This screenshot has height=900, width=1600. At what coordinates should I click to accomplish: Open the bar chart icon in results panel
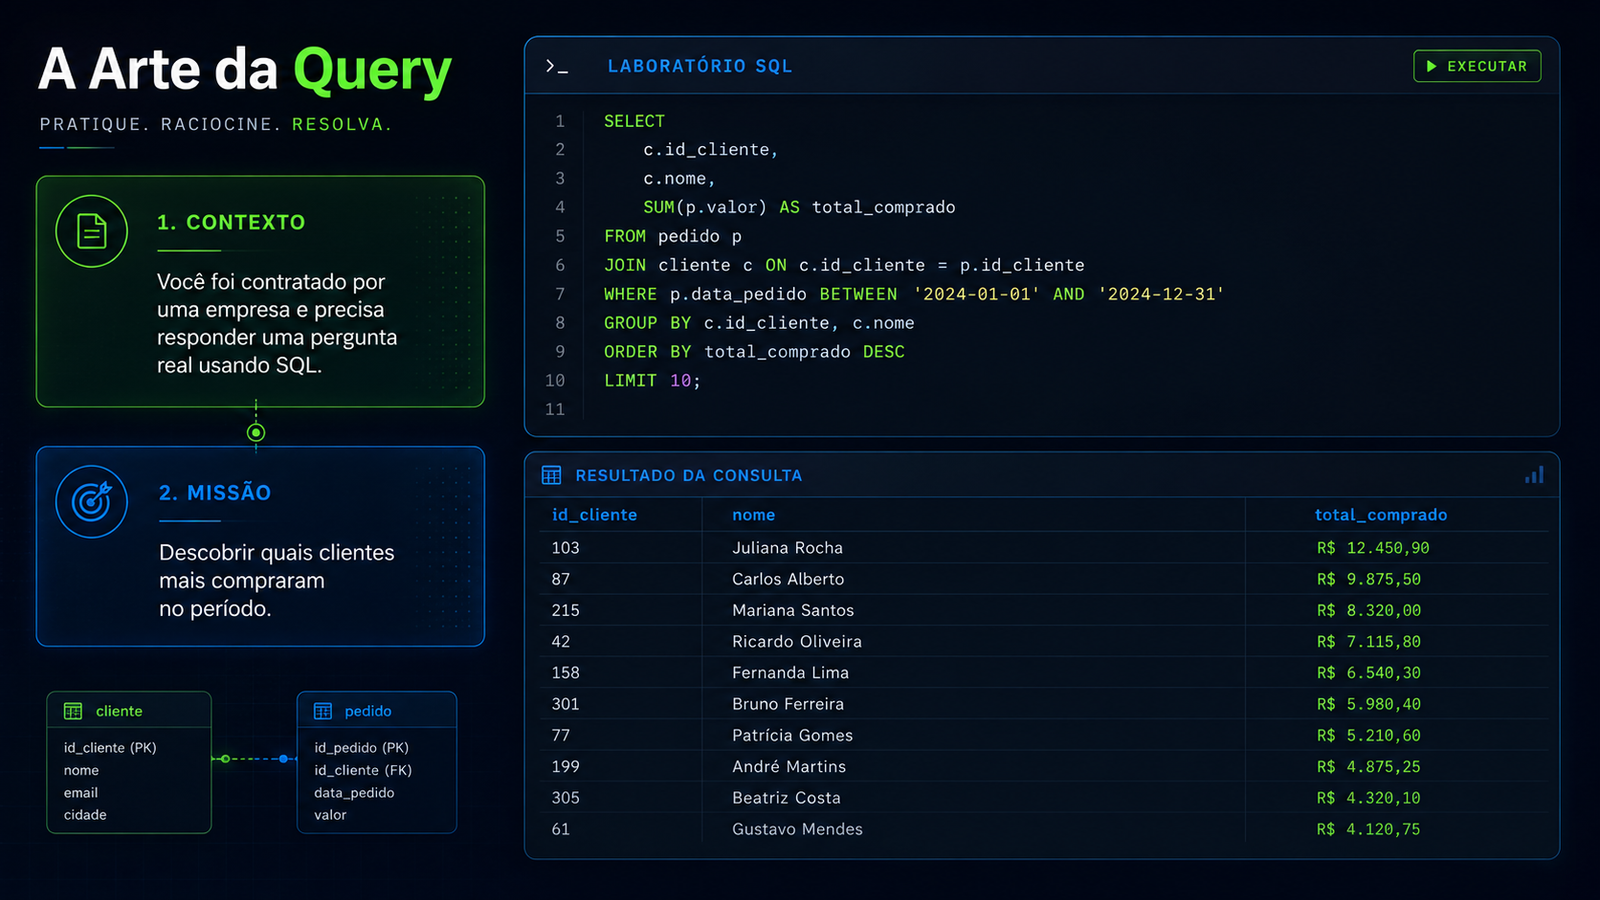pos(1534,475)
